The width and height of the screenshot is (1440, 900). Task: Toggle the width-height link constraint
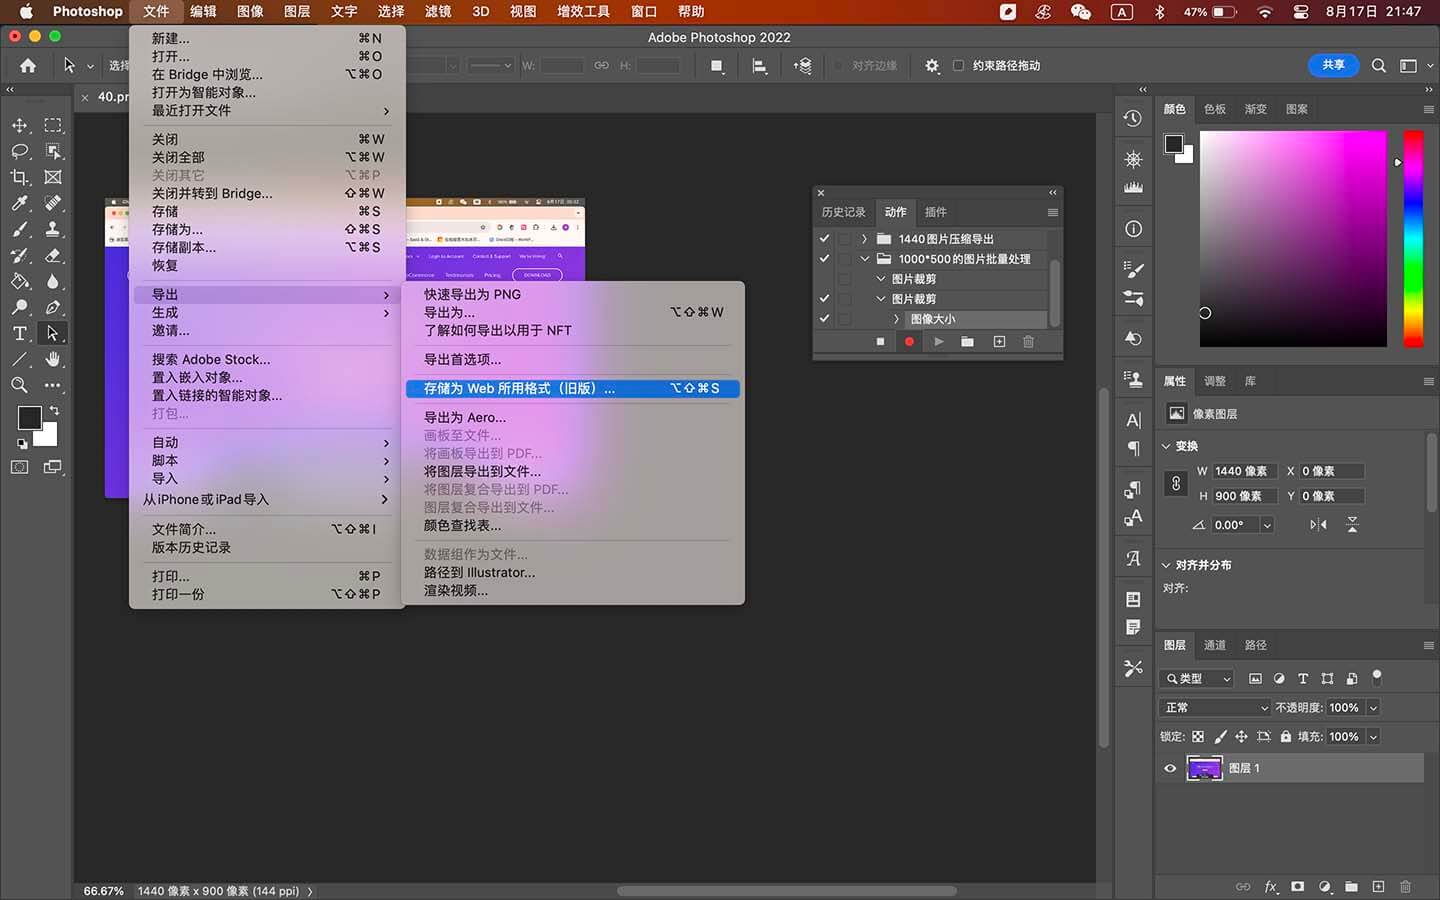tap(1176, 483)
